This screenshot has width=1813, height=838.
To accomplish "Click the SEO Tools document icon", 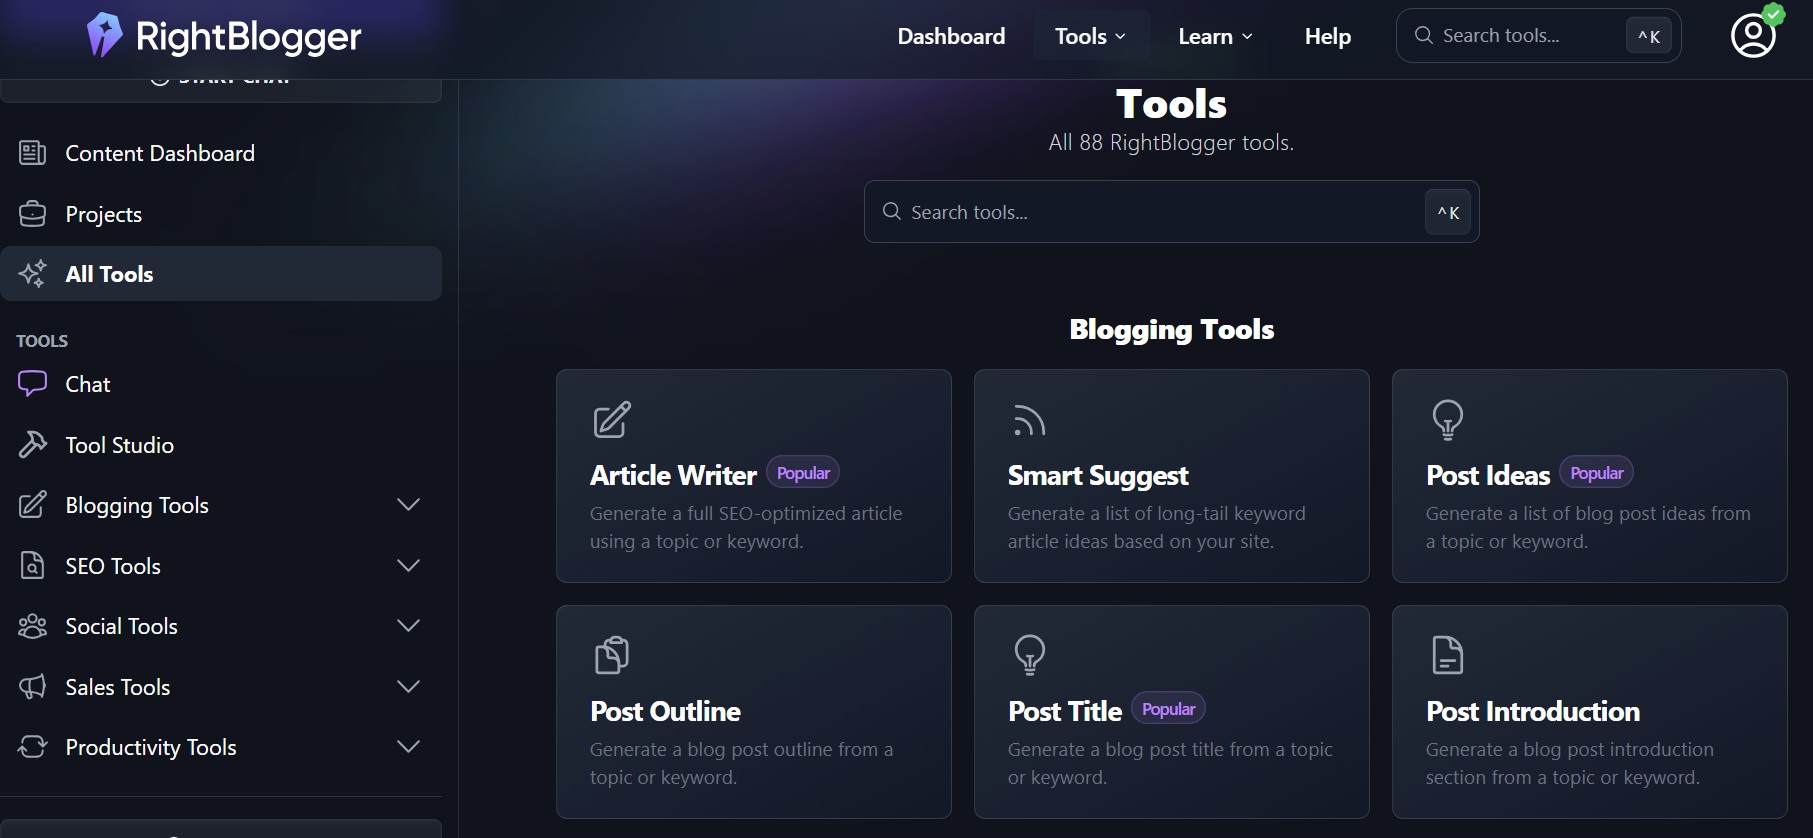I will point(33,566).
